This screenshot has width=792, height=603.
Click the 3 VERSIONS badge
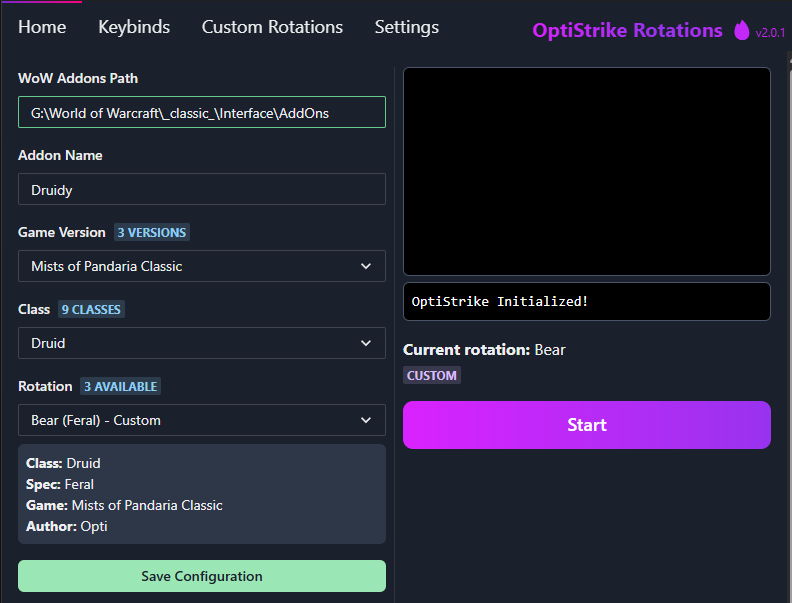[152, 232]
